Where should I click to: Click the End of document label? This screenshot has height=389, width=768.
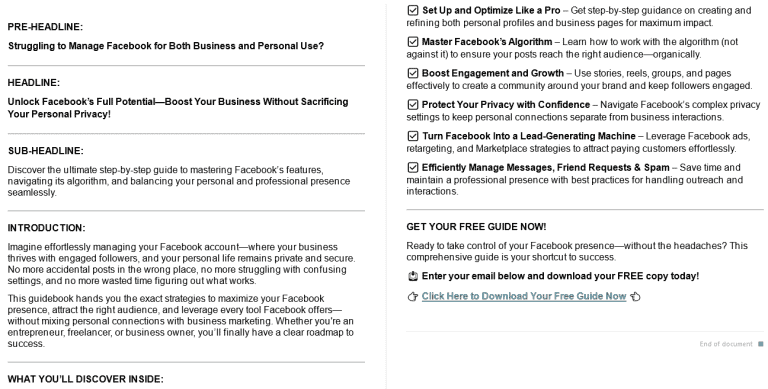pos(726,344)
